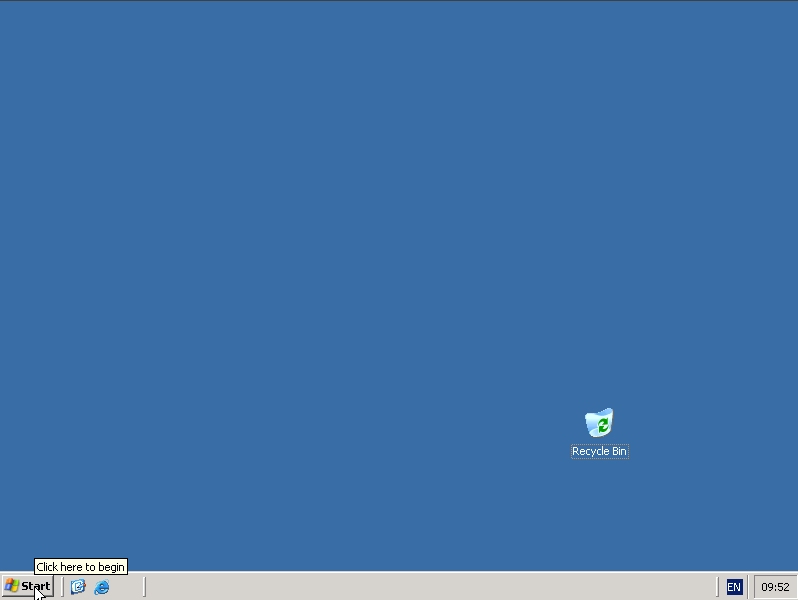Open the Start menu

27,587
